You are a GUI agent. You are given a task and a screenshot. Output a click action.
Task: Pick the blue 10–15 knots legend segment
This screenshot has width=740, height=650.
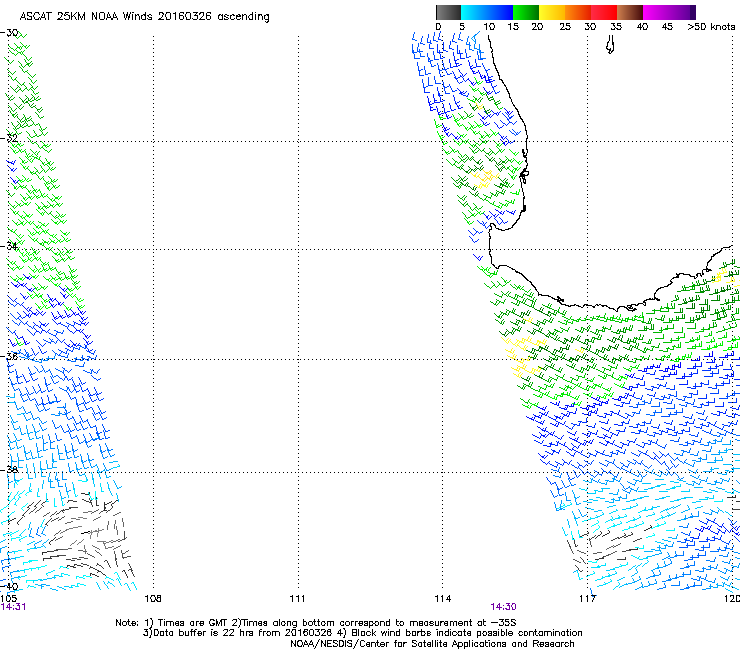pyautogui.click(x=500, y=12)
